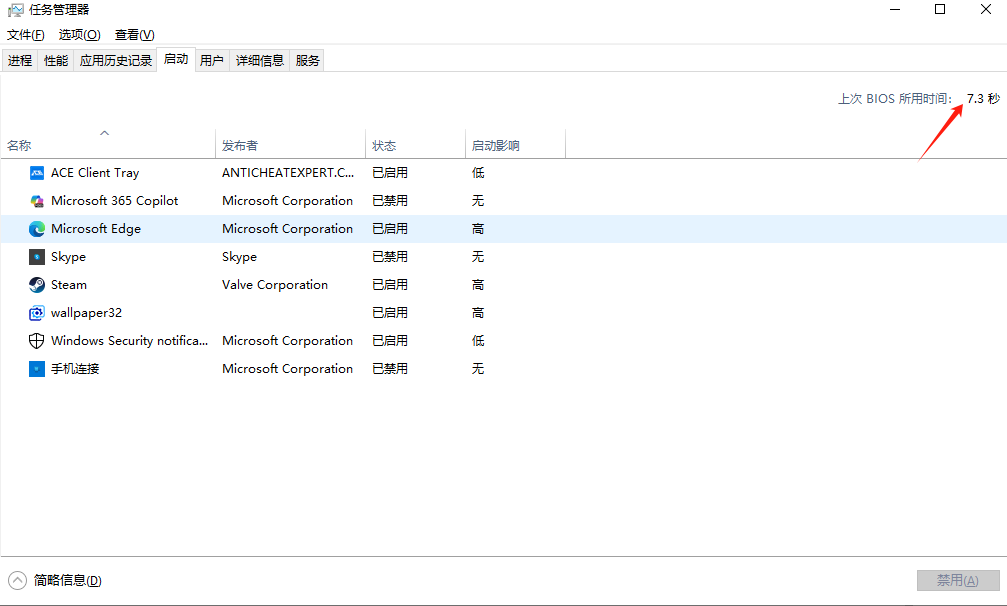The width and height of the screenshot is (1007, 606).
Task: Click 已启用 status in wallpaper32 row
Action: pyautogui.click(x=390, y=313)
